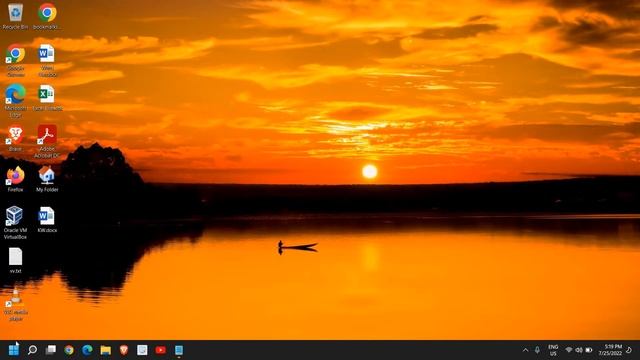The image size is (640, 360).
Task: Select the VLC media player shortcut
Action: (x=15, y=304)
